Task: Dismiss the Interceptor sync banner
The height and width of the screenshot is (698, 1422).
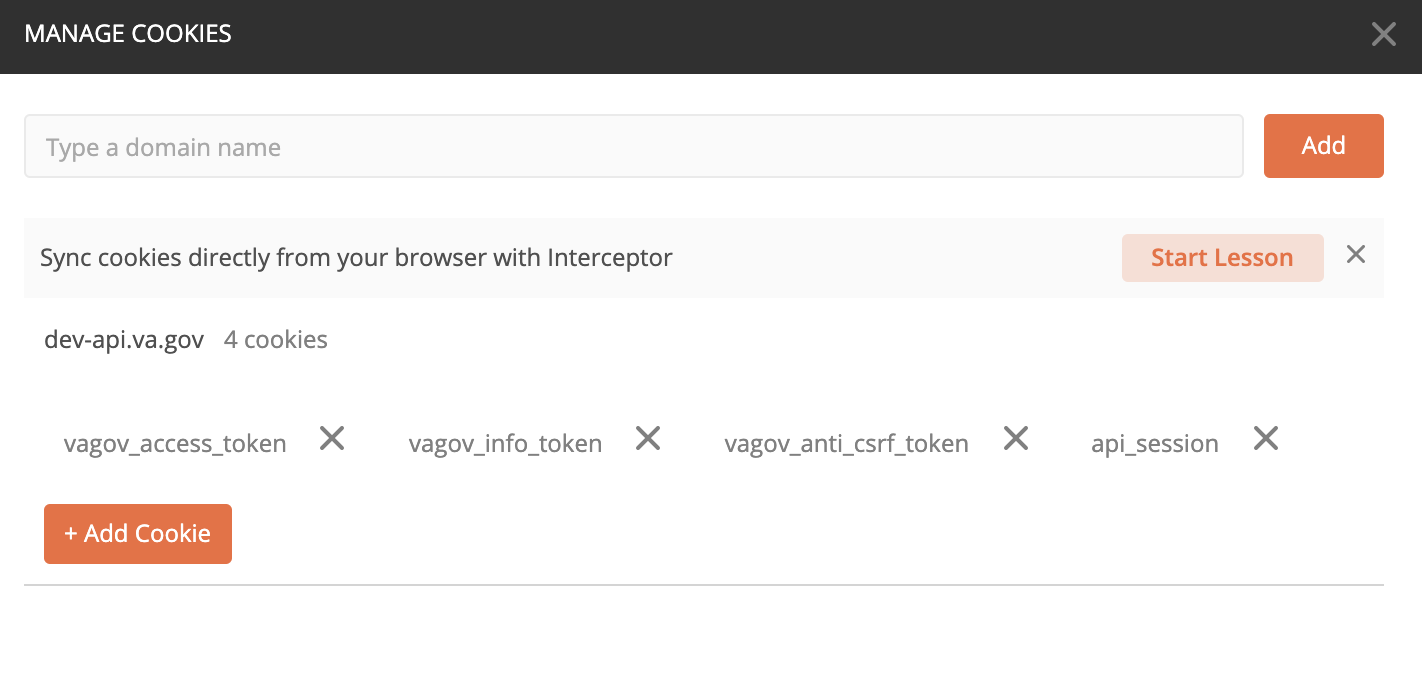Action: click(1355, 255)
